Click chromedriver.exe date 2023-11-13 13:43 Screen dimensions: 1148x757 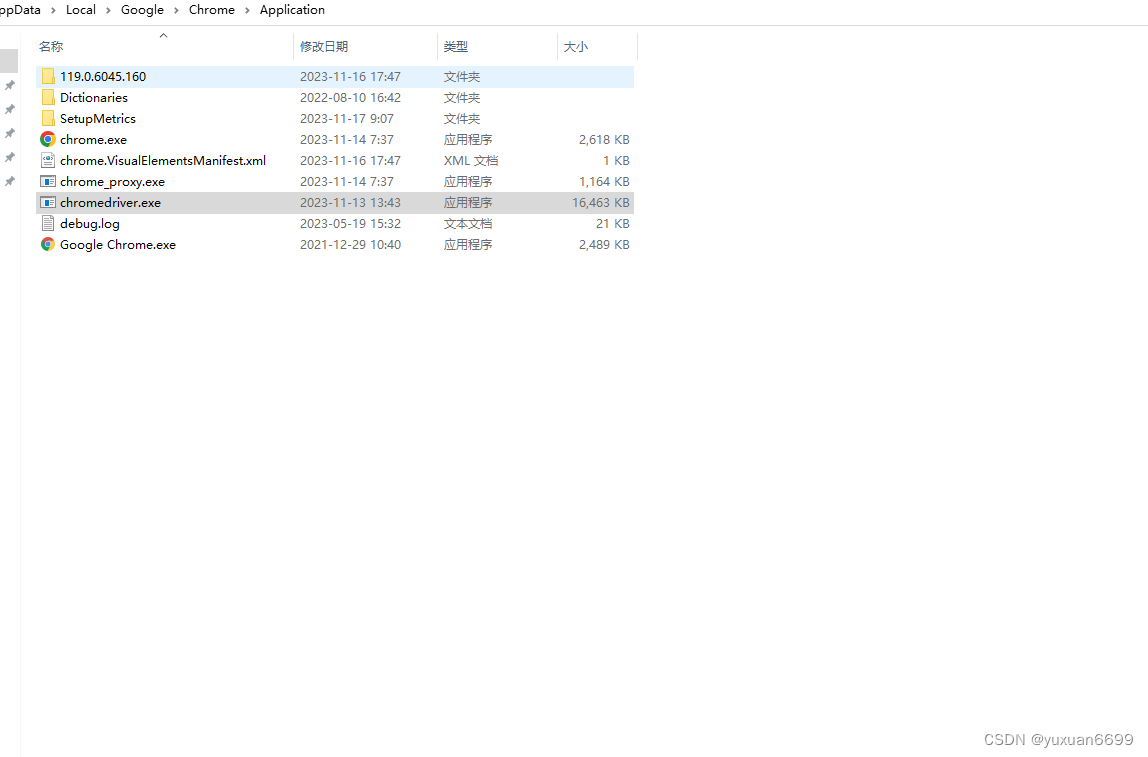350,203
